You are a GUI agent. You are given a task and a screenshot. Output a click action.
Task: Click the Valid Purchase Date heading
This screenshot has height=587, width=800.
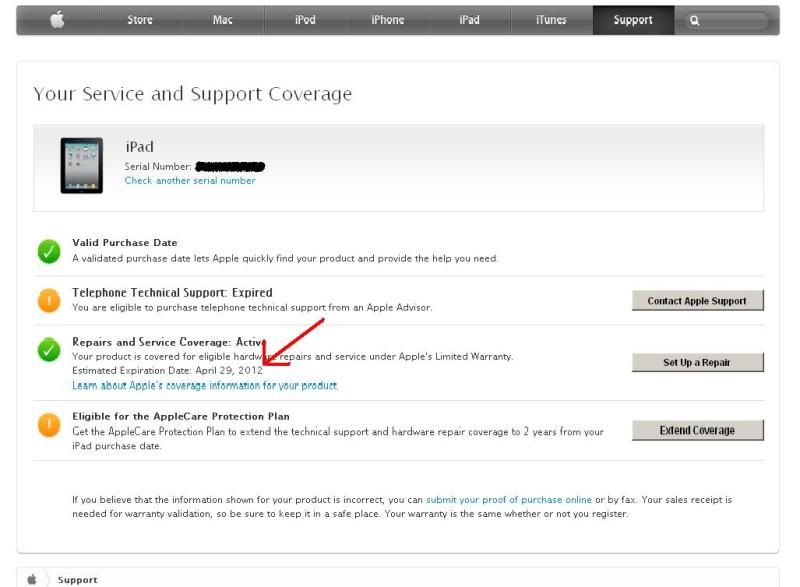click(x=124, y=243)
